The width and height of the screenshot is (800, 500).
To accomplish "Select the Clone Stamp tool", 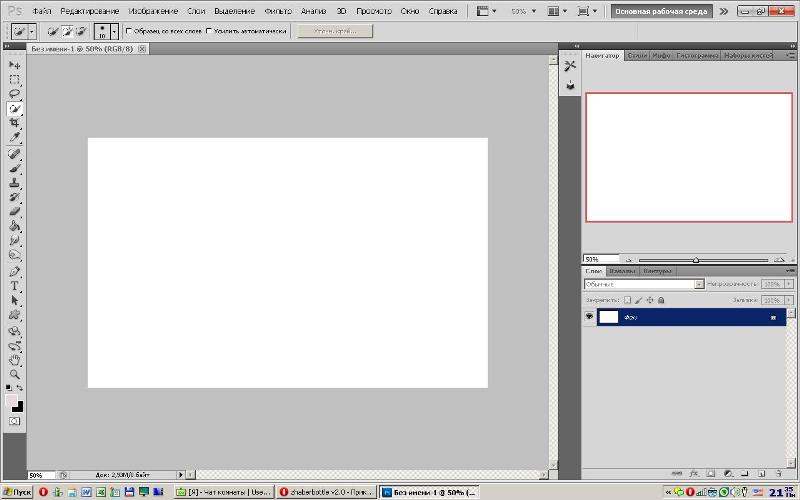I will click(14, 183).
